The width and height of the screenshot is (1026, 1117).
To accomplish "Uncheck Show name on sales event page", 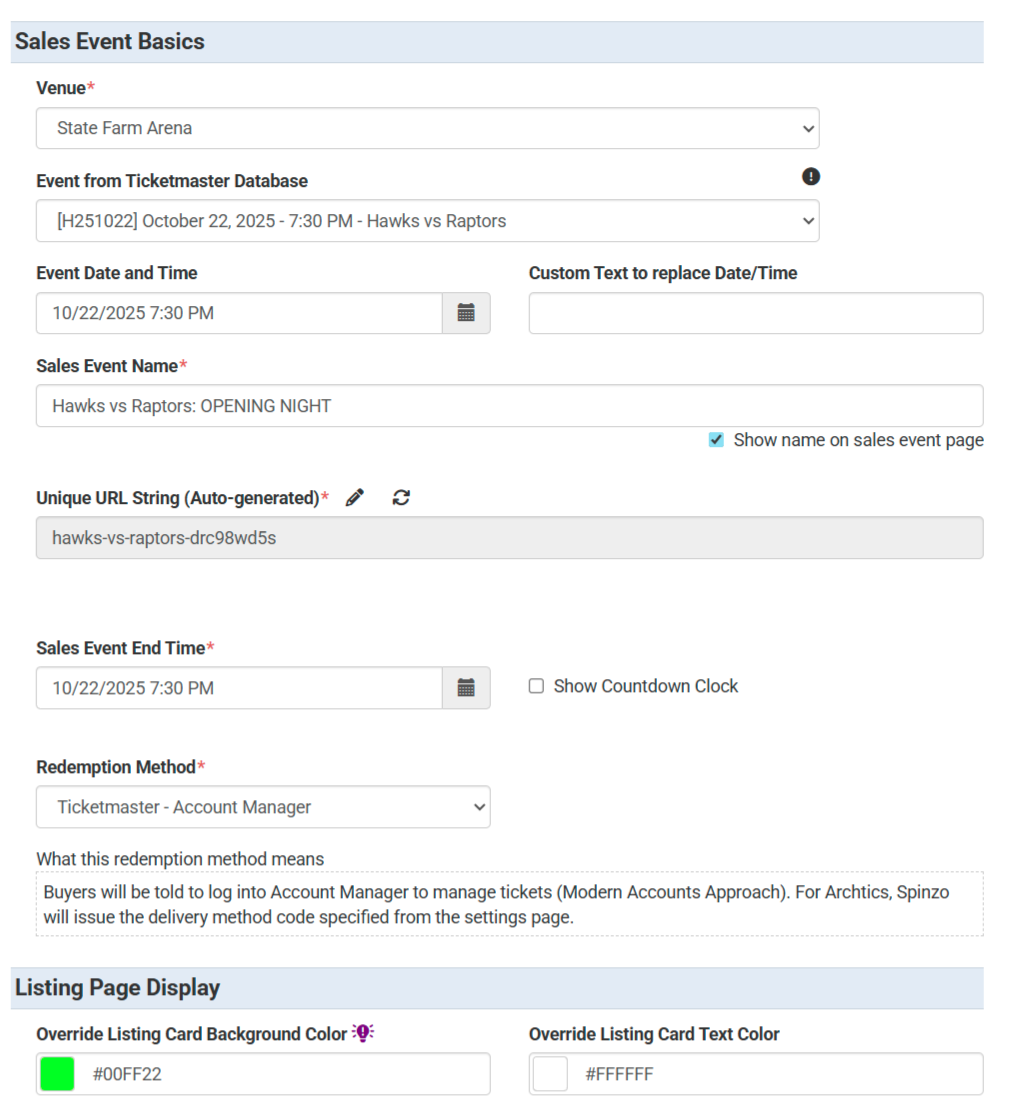I will click(716, 440).
